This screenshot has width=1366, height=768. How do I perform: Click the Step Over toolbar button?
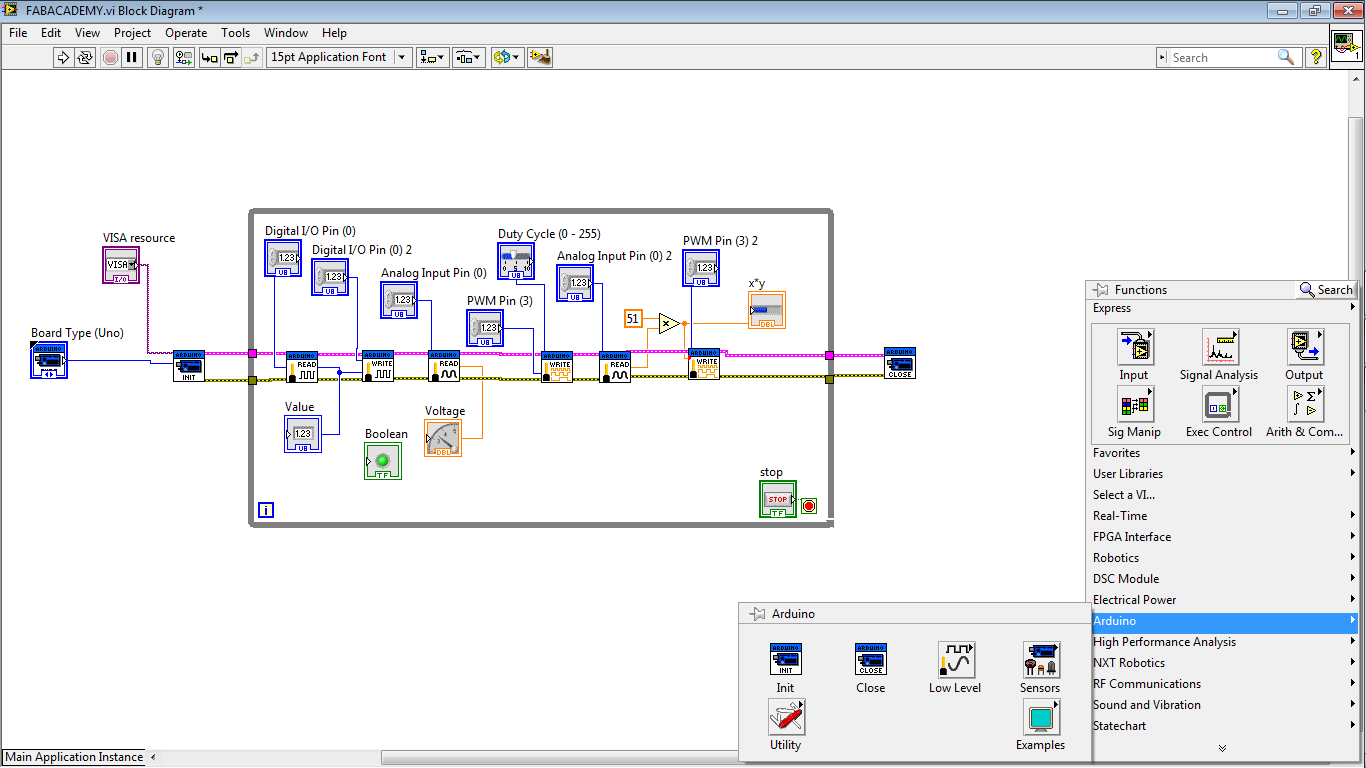tap(231, 58)
